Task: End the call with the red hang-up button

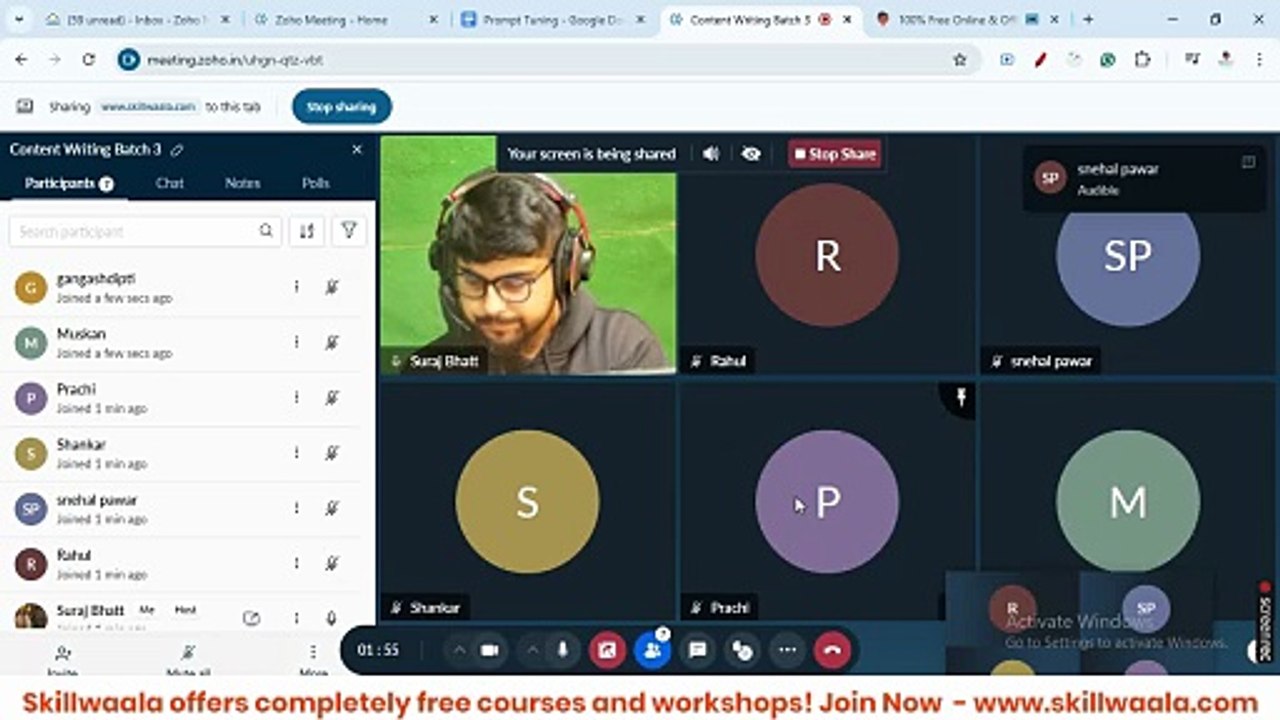Action: pos(832,650)
